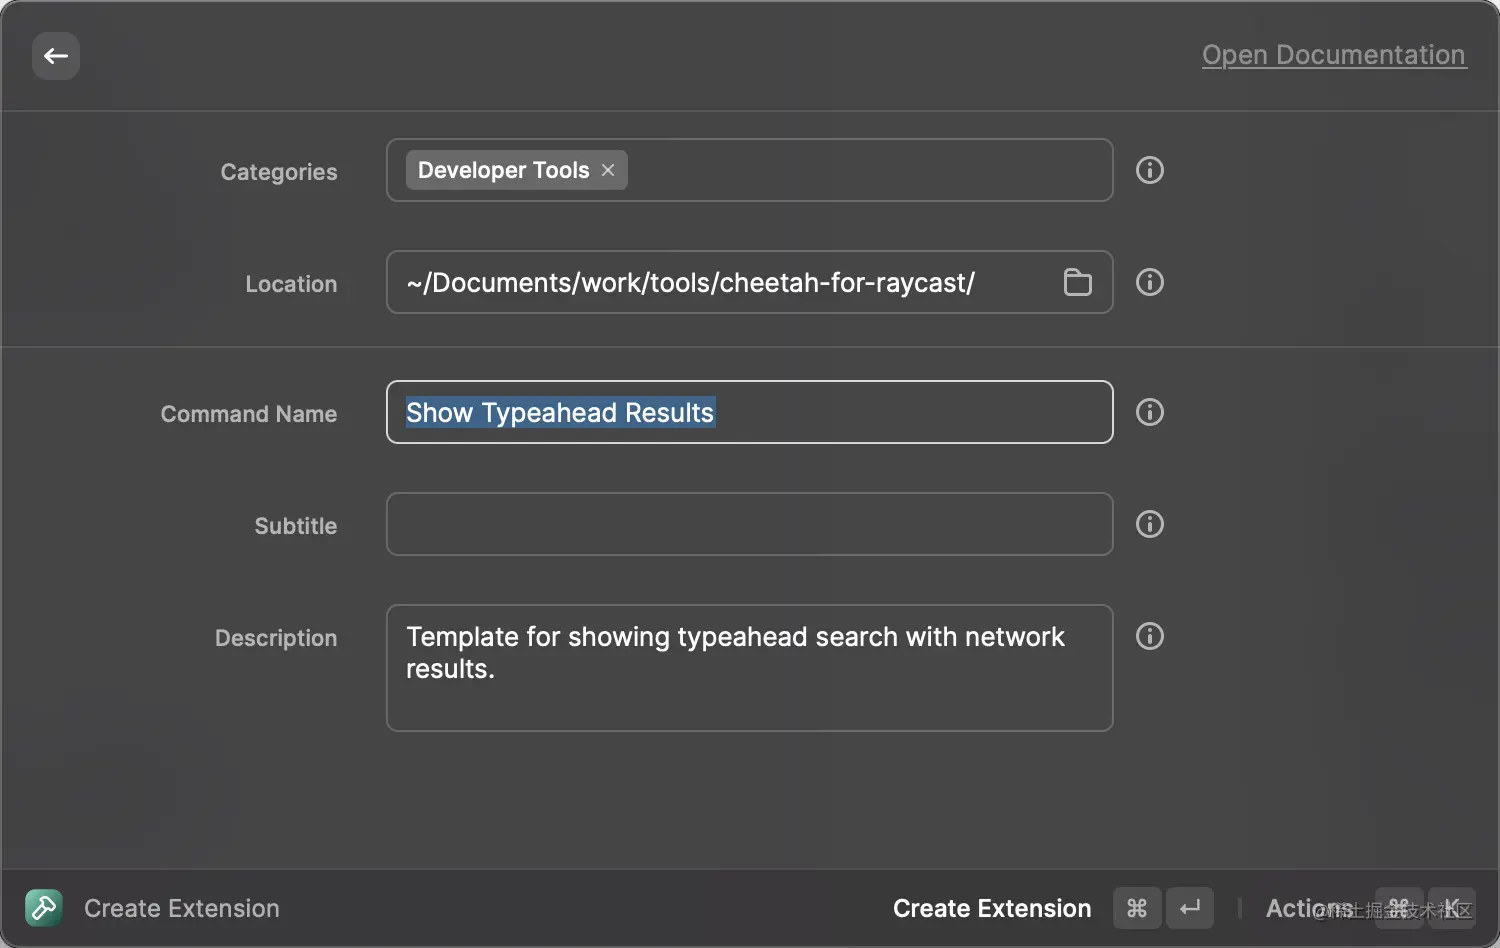Focus the empty Subtitle field
Image resolution: width=1500 pixels, height=948 pixels.
pyautogui.click(x=749, y=524)
